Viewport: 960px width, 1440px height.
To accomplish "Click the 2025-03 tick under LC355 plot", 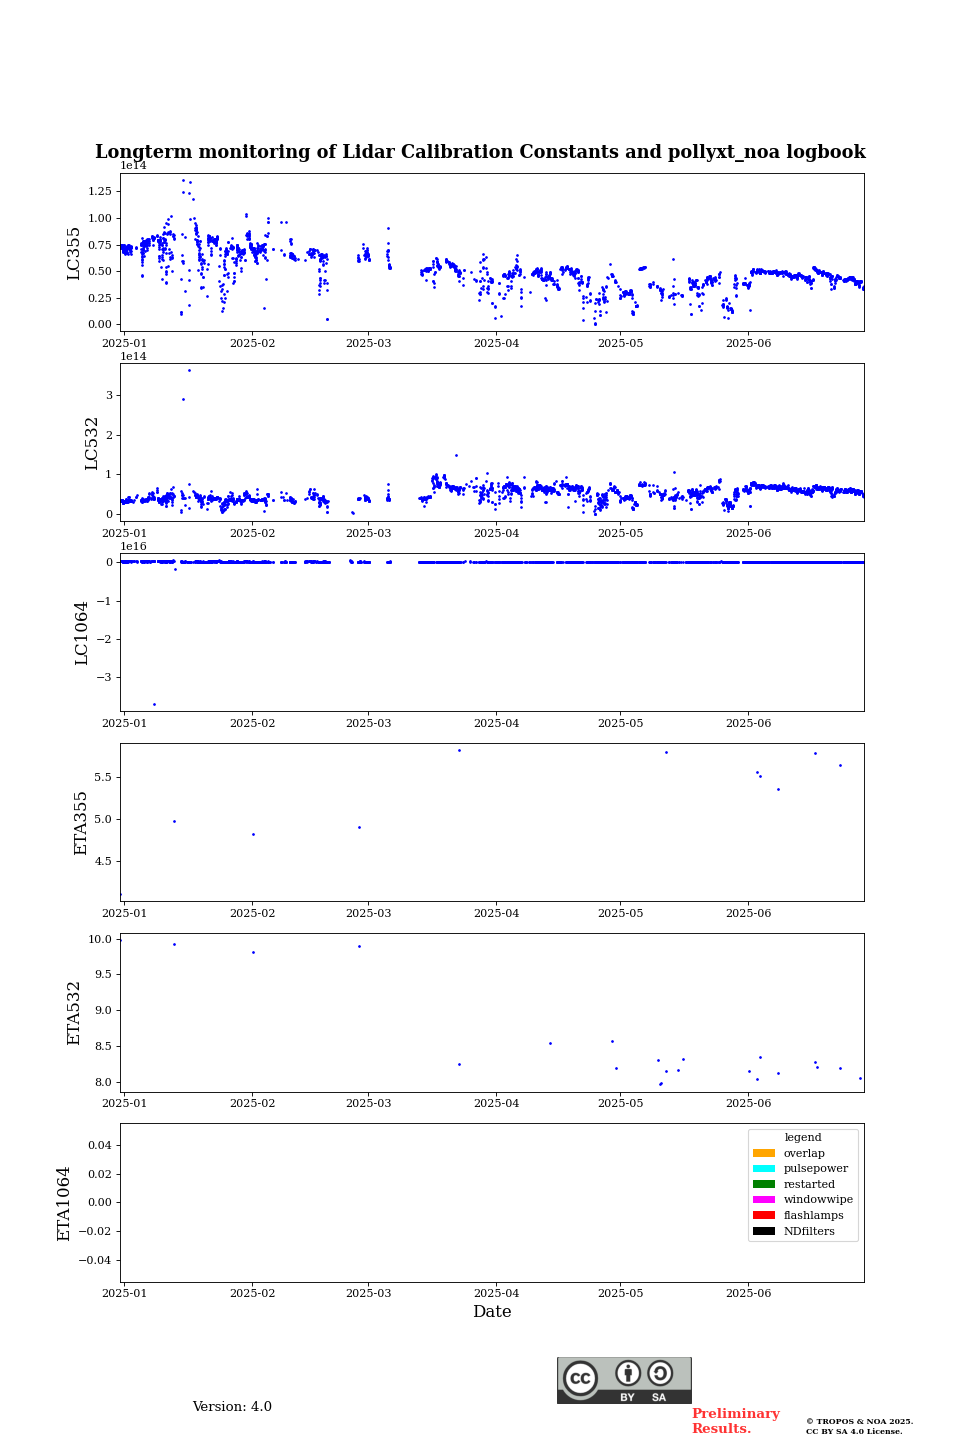I will 368,343.
